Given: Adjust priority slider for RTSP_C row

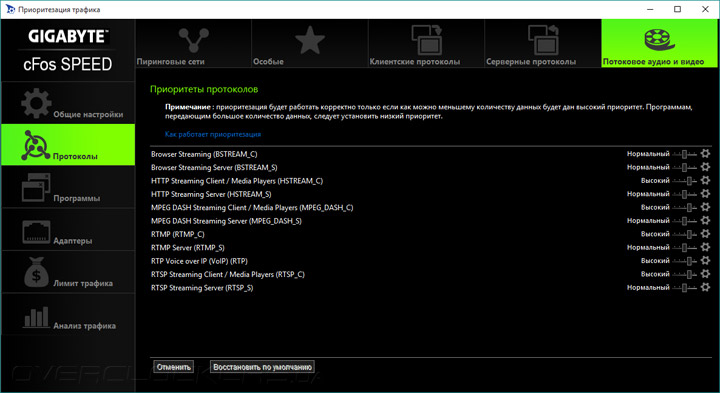Looking at the screenshot, I should pos(685,274).
